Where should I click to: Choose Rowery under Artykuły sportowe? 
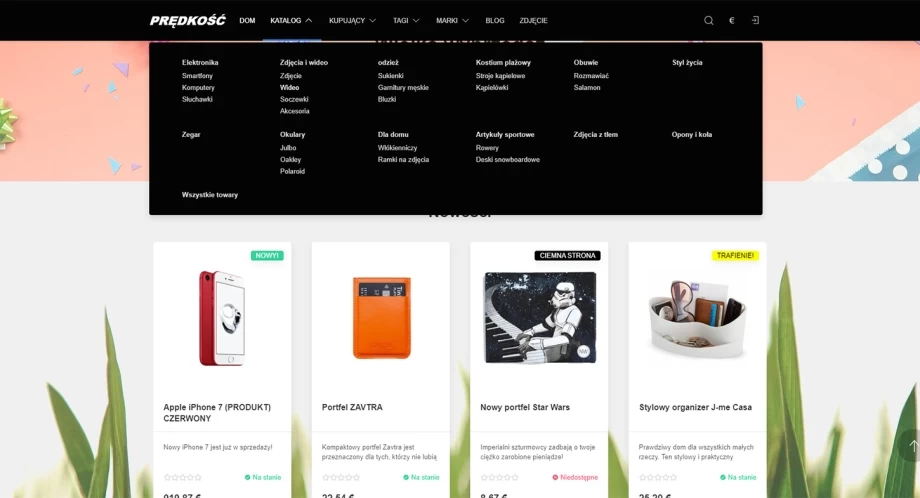(487, 148)
